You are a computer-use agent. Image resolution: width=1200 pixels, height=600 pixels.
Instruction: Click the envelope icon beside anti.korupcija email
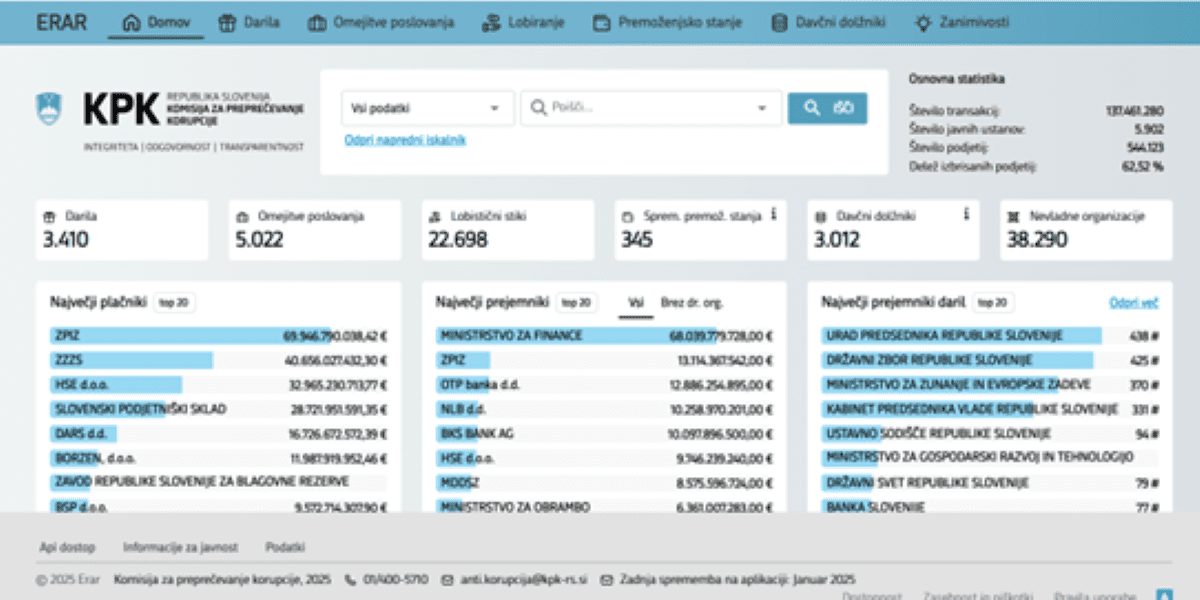(448, 579)
